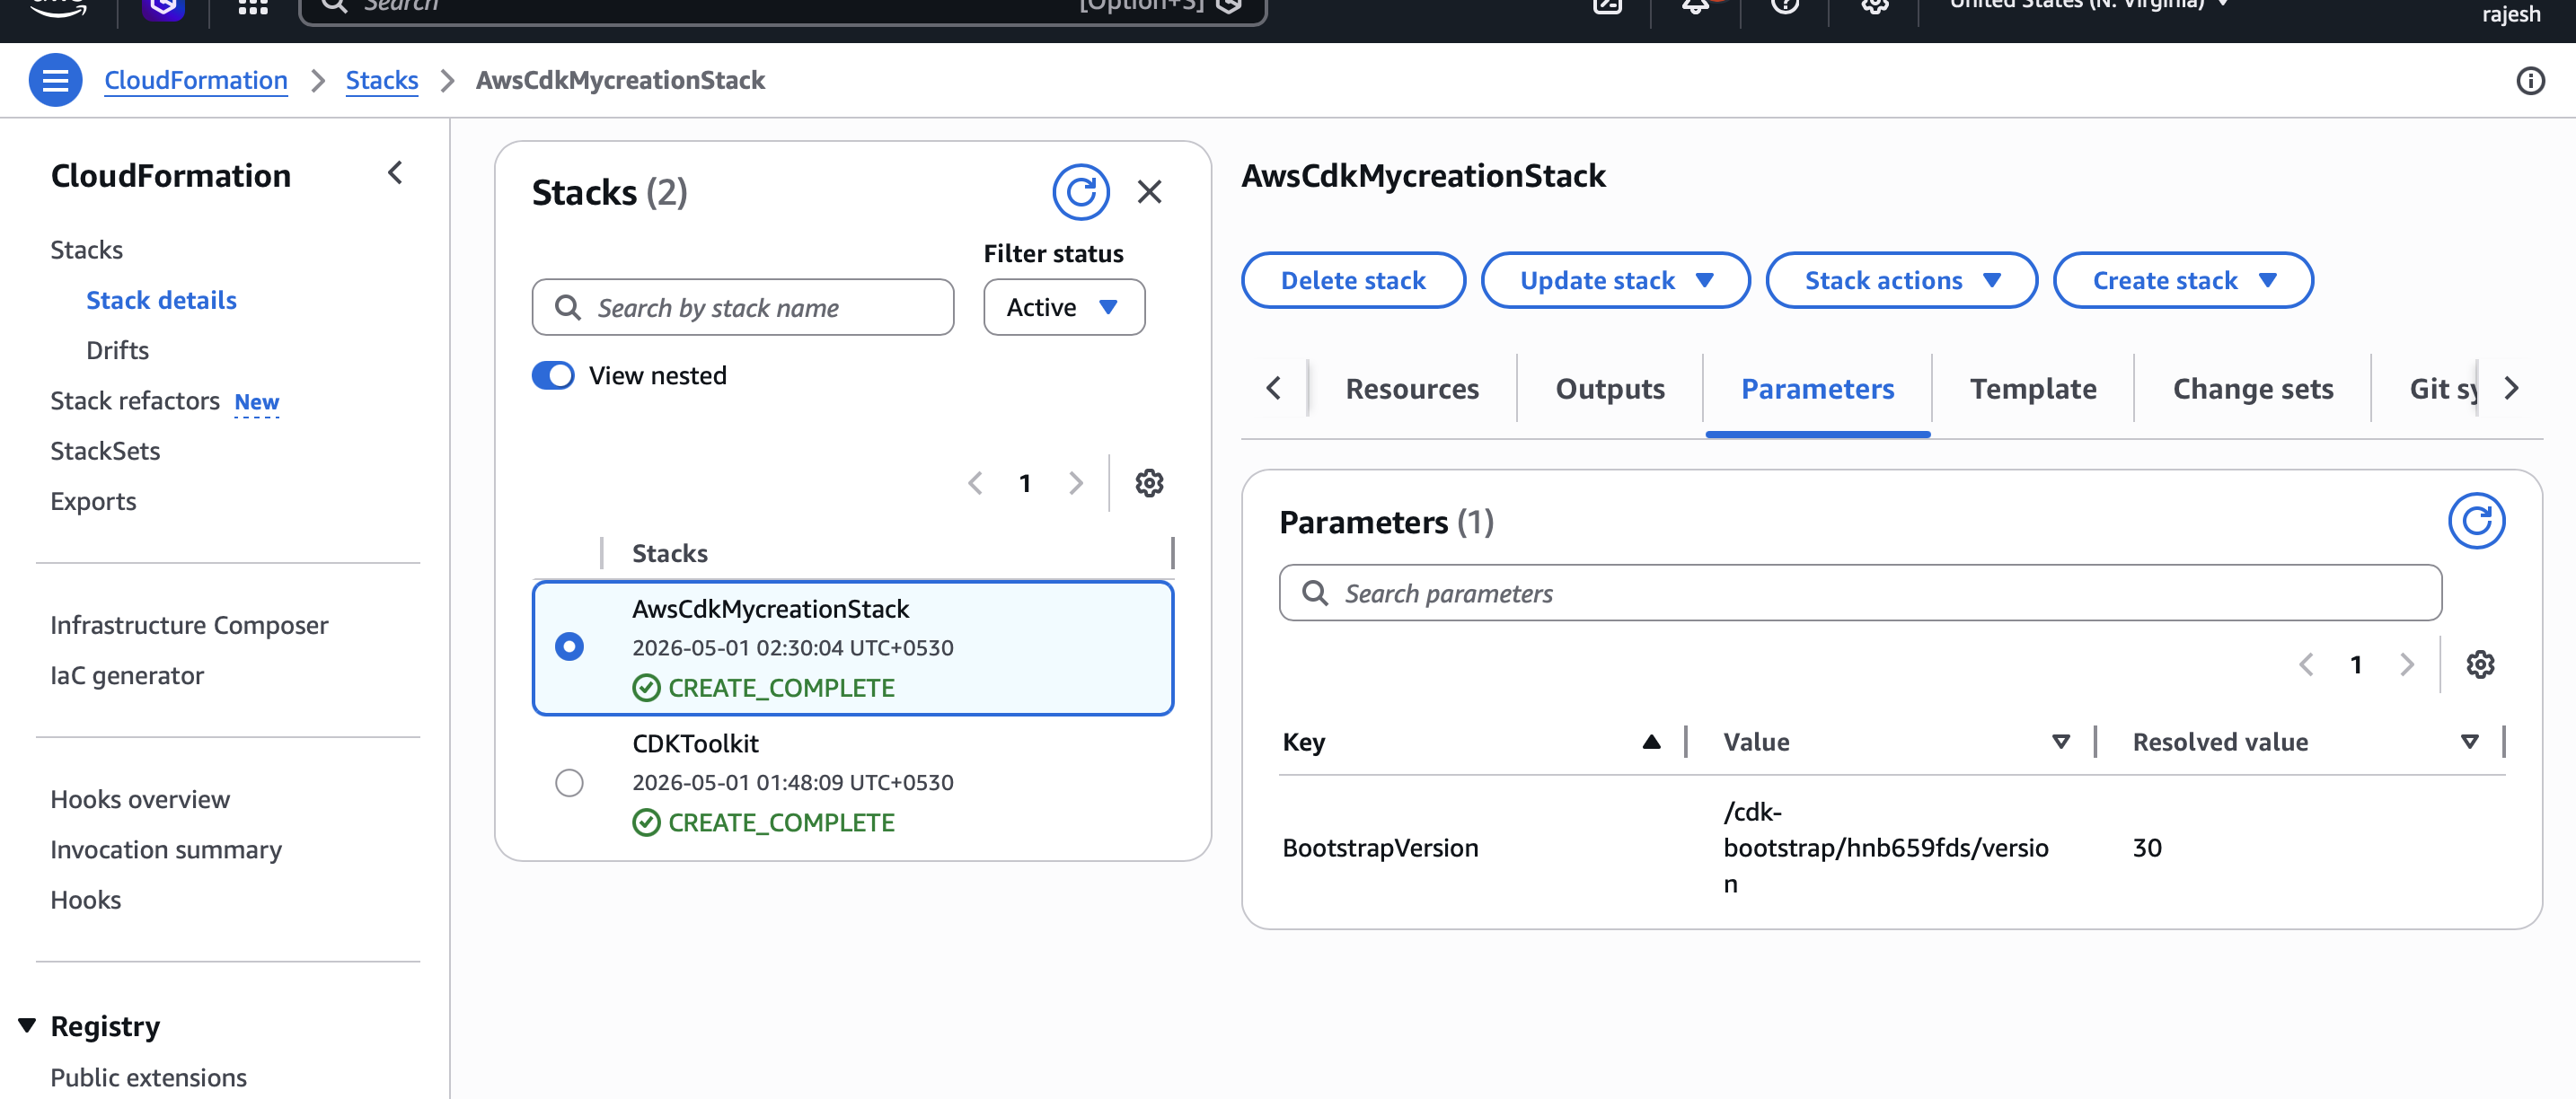Click the BootstrapVersion key cell
The width and height of the screenshot is (2576, 1099).
1380,848
